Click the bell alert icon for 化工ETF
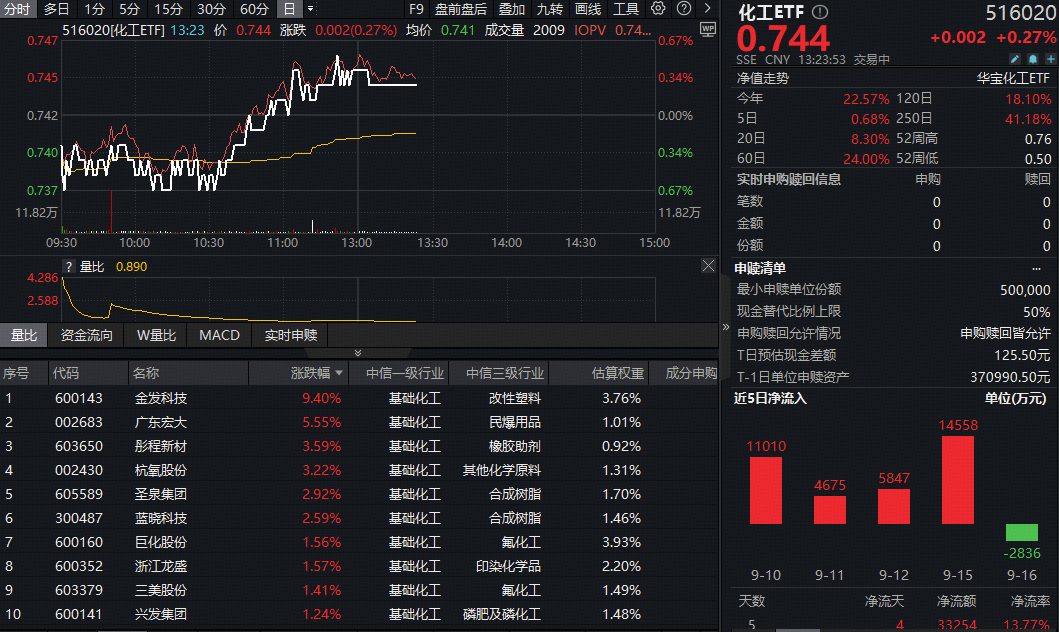Screen dimensions: 1059x632 tap(1033, 60)
